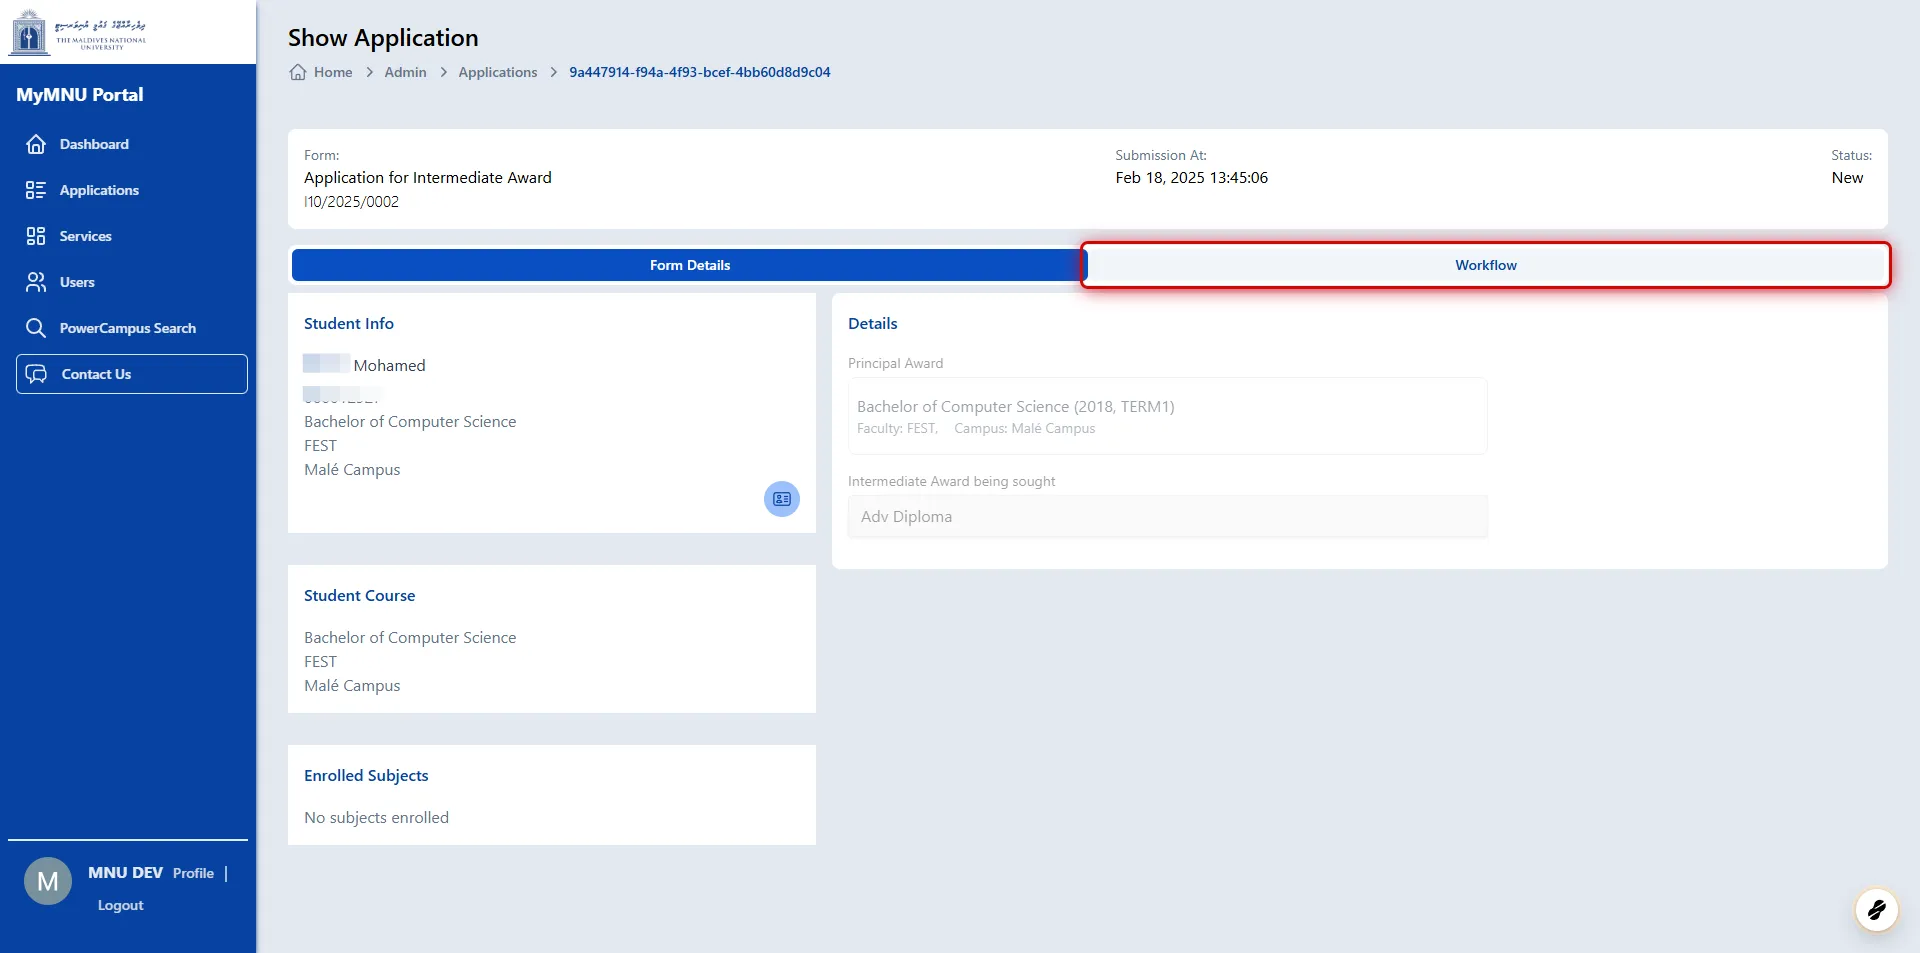Image resolution: width=1920 pixels, height=953 pixels.
Task: Click the form number I10/2025/0002
Action: coord(351,202)
